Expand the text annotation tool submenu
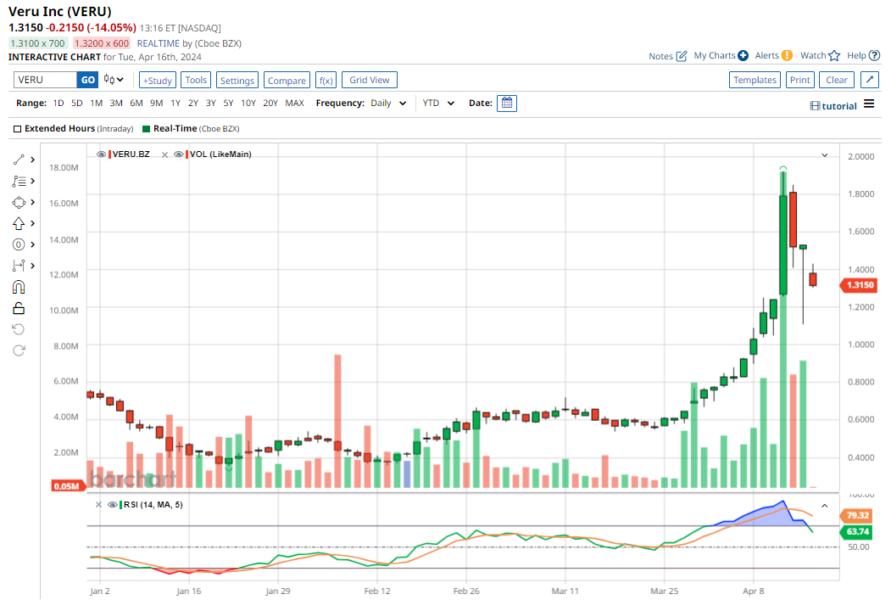Image resolution: width=891 pixels, height=600 pixels. tap(32, 181)
